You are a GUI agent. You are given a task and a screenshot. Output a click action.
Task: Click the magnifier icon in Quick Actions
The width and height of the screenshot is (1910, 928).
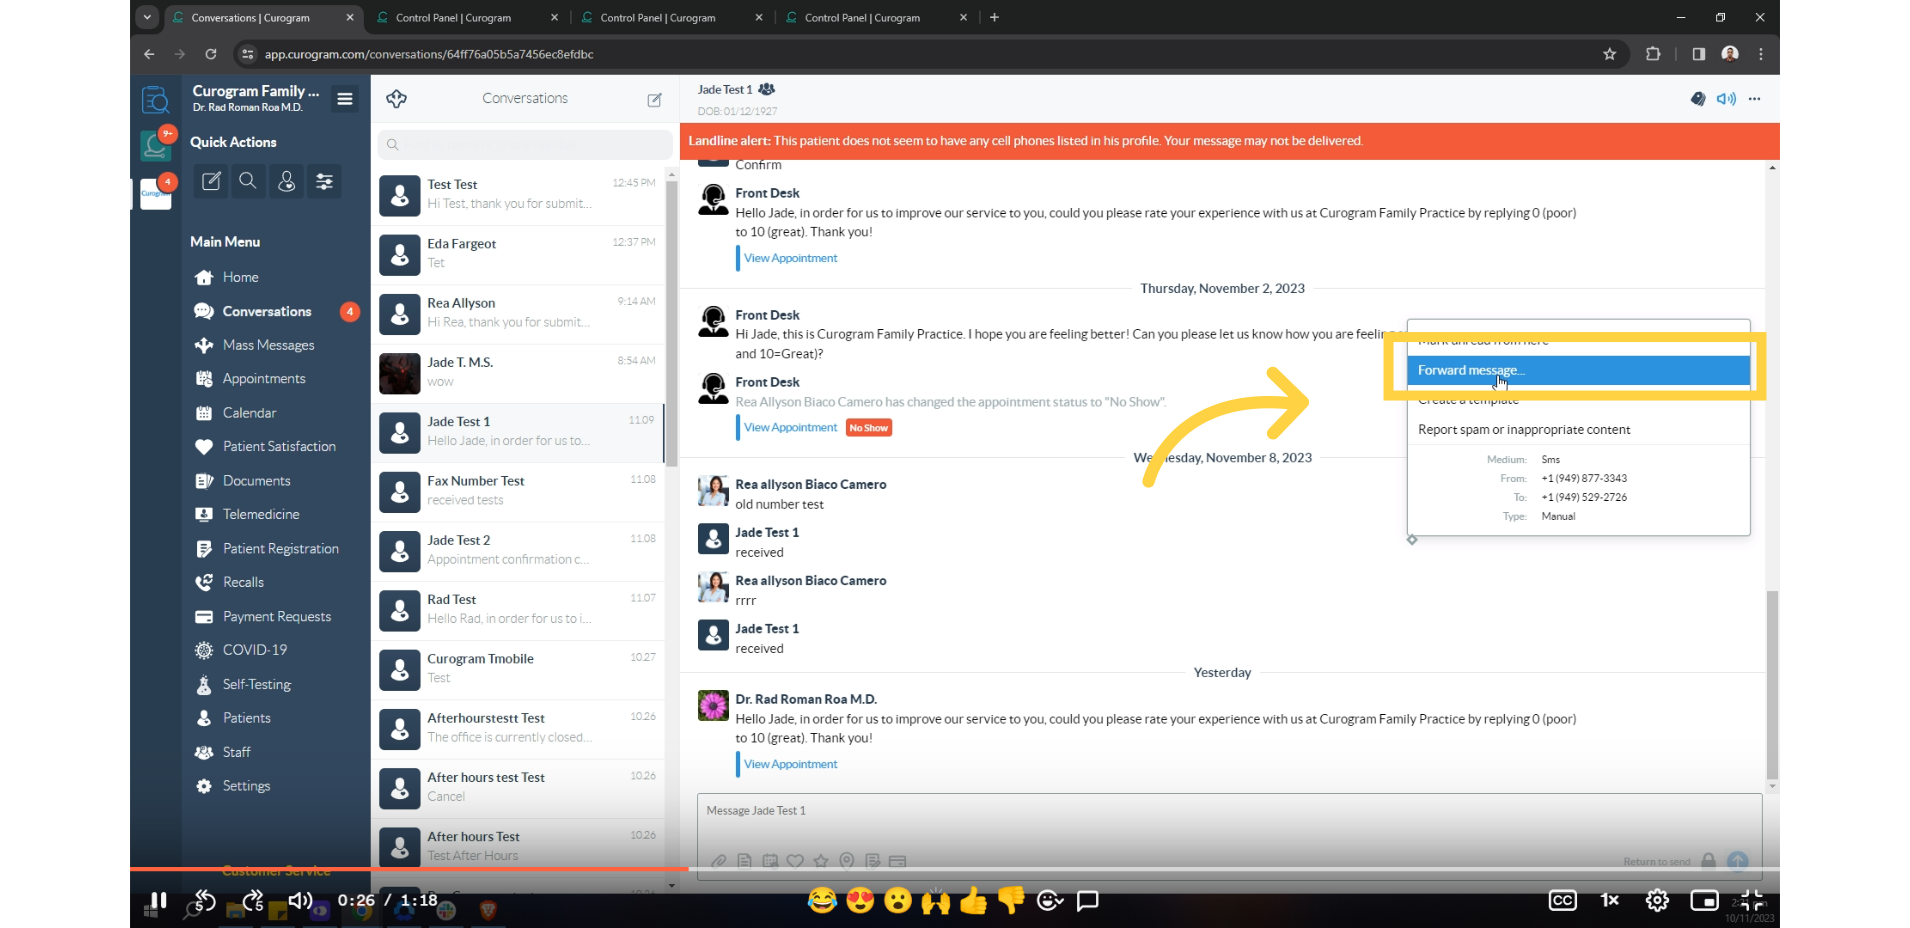pyautogui.click(x=248, y=181)
